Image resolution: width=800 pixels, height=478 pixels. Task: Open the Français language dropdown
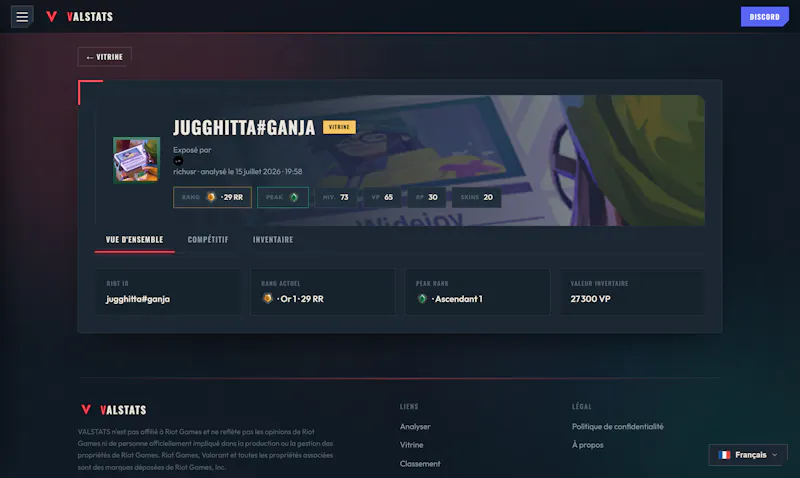(748, 455)
